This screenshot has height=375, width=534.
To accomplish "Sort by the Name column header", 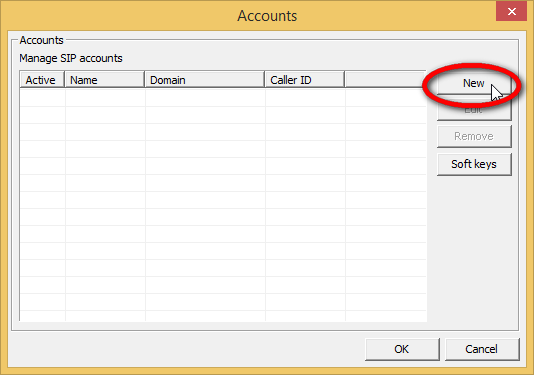I will (x=105, y=80).
